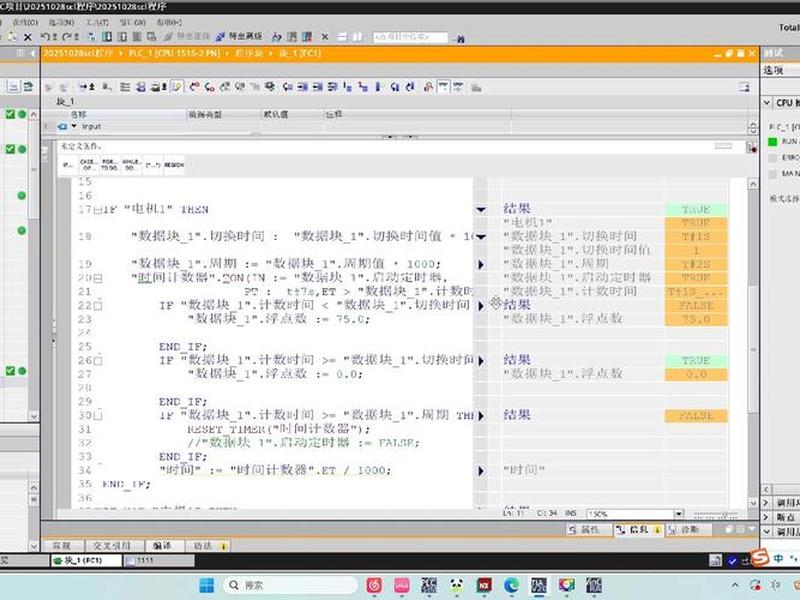Open the 在线(O) menu

26,22
